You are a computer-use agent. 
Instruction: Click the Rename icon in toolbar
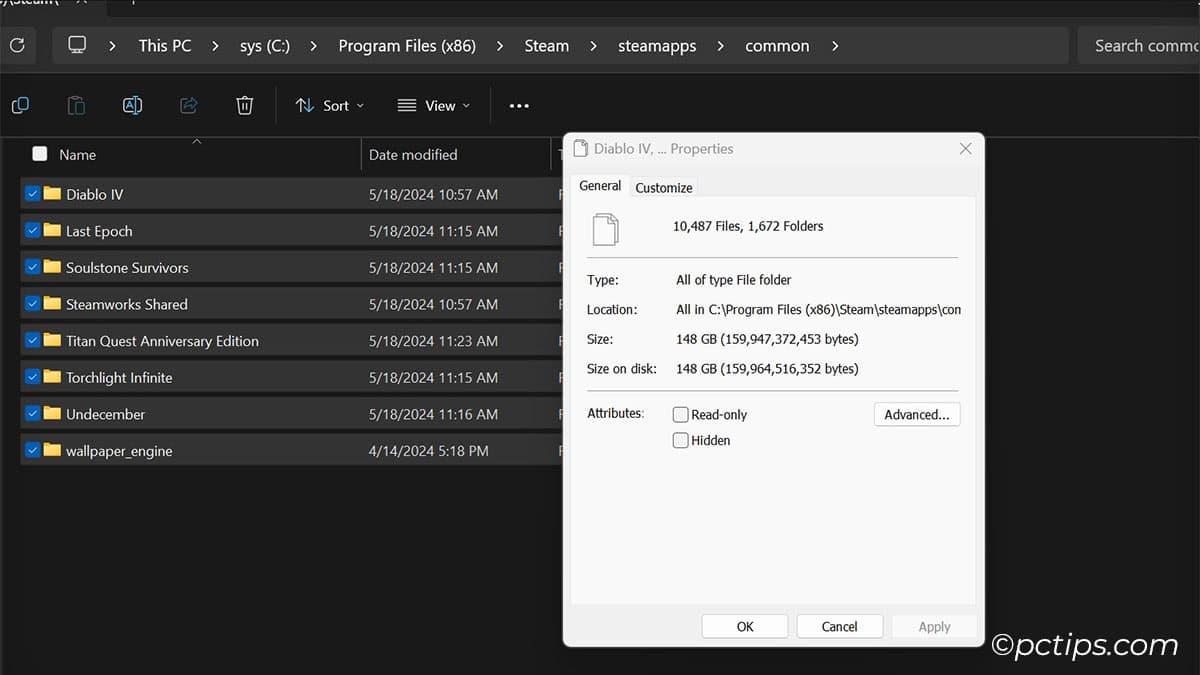coord(132,105)
